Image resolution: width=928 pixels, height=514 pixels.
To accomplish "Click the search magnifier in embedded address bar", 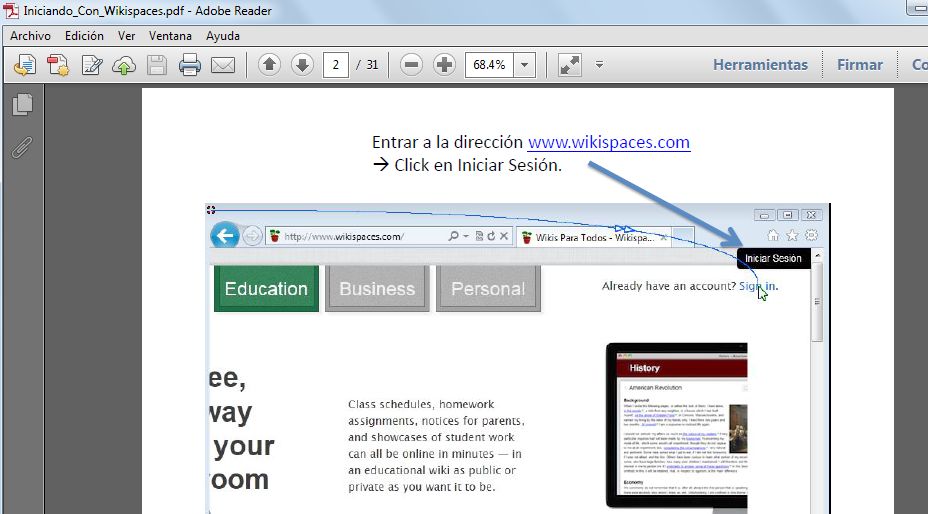I will coord(453,236).
